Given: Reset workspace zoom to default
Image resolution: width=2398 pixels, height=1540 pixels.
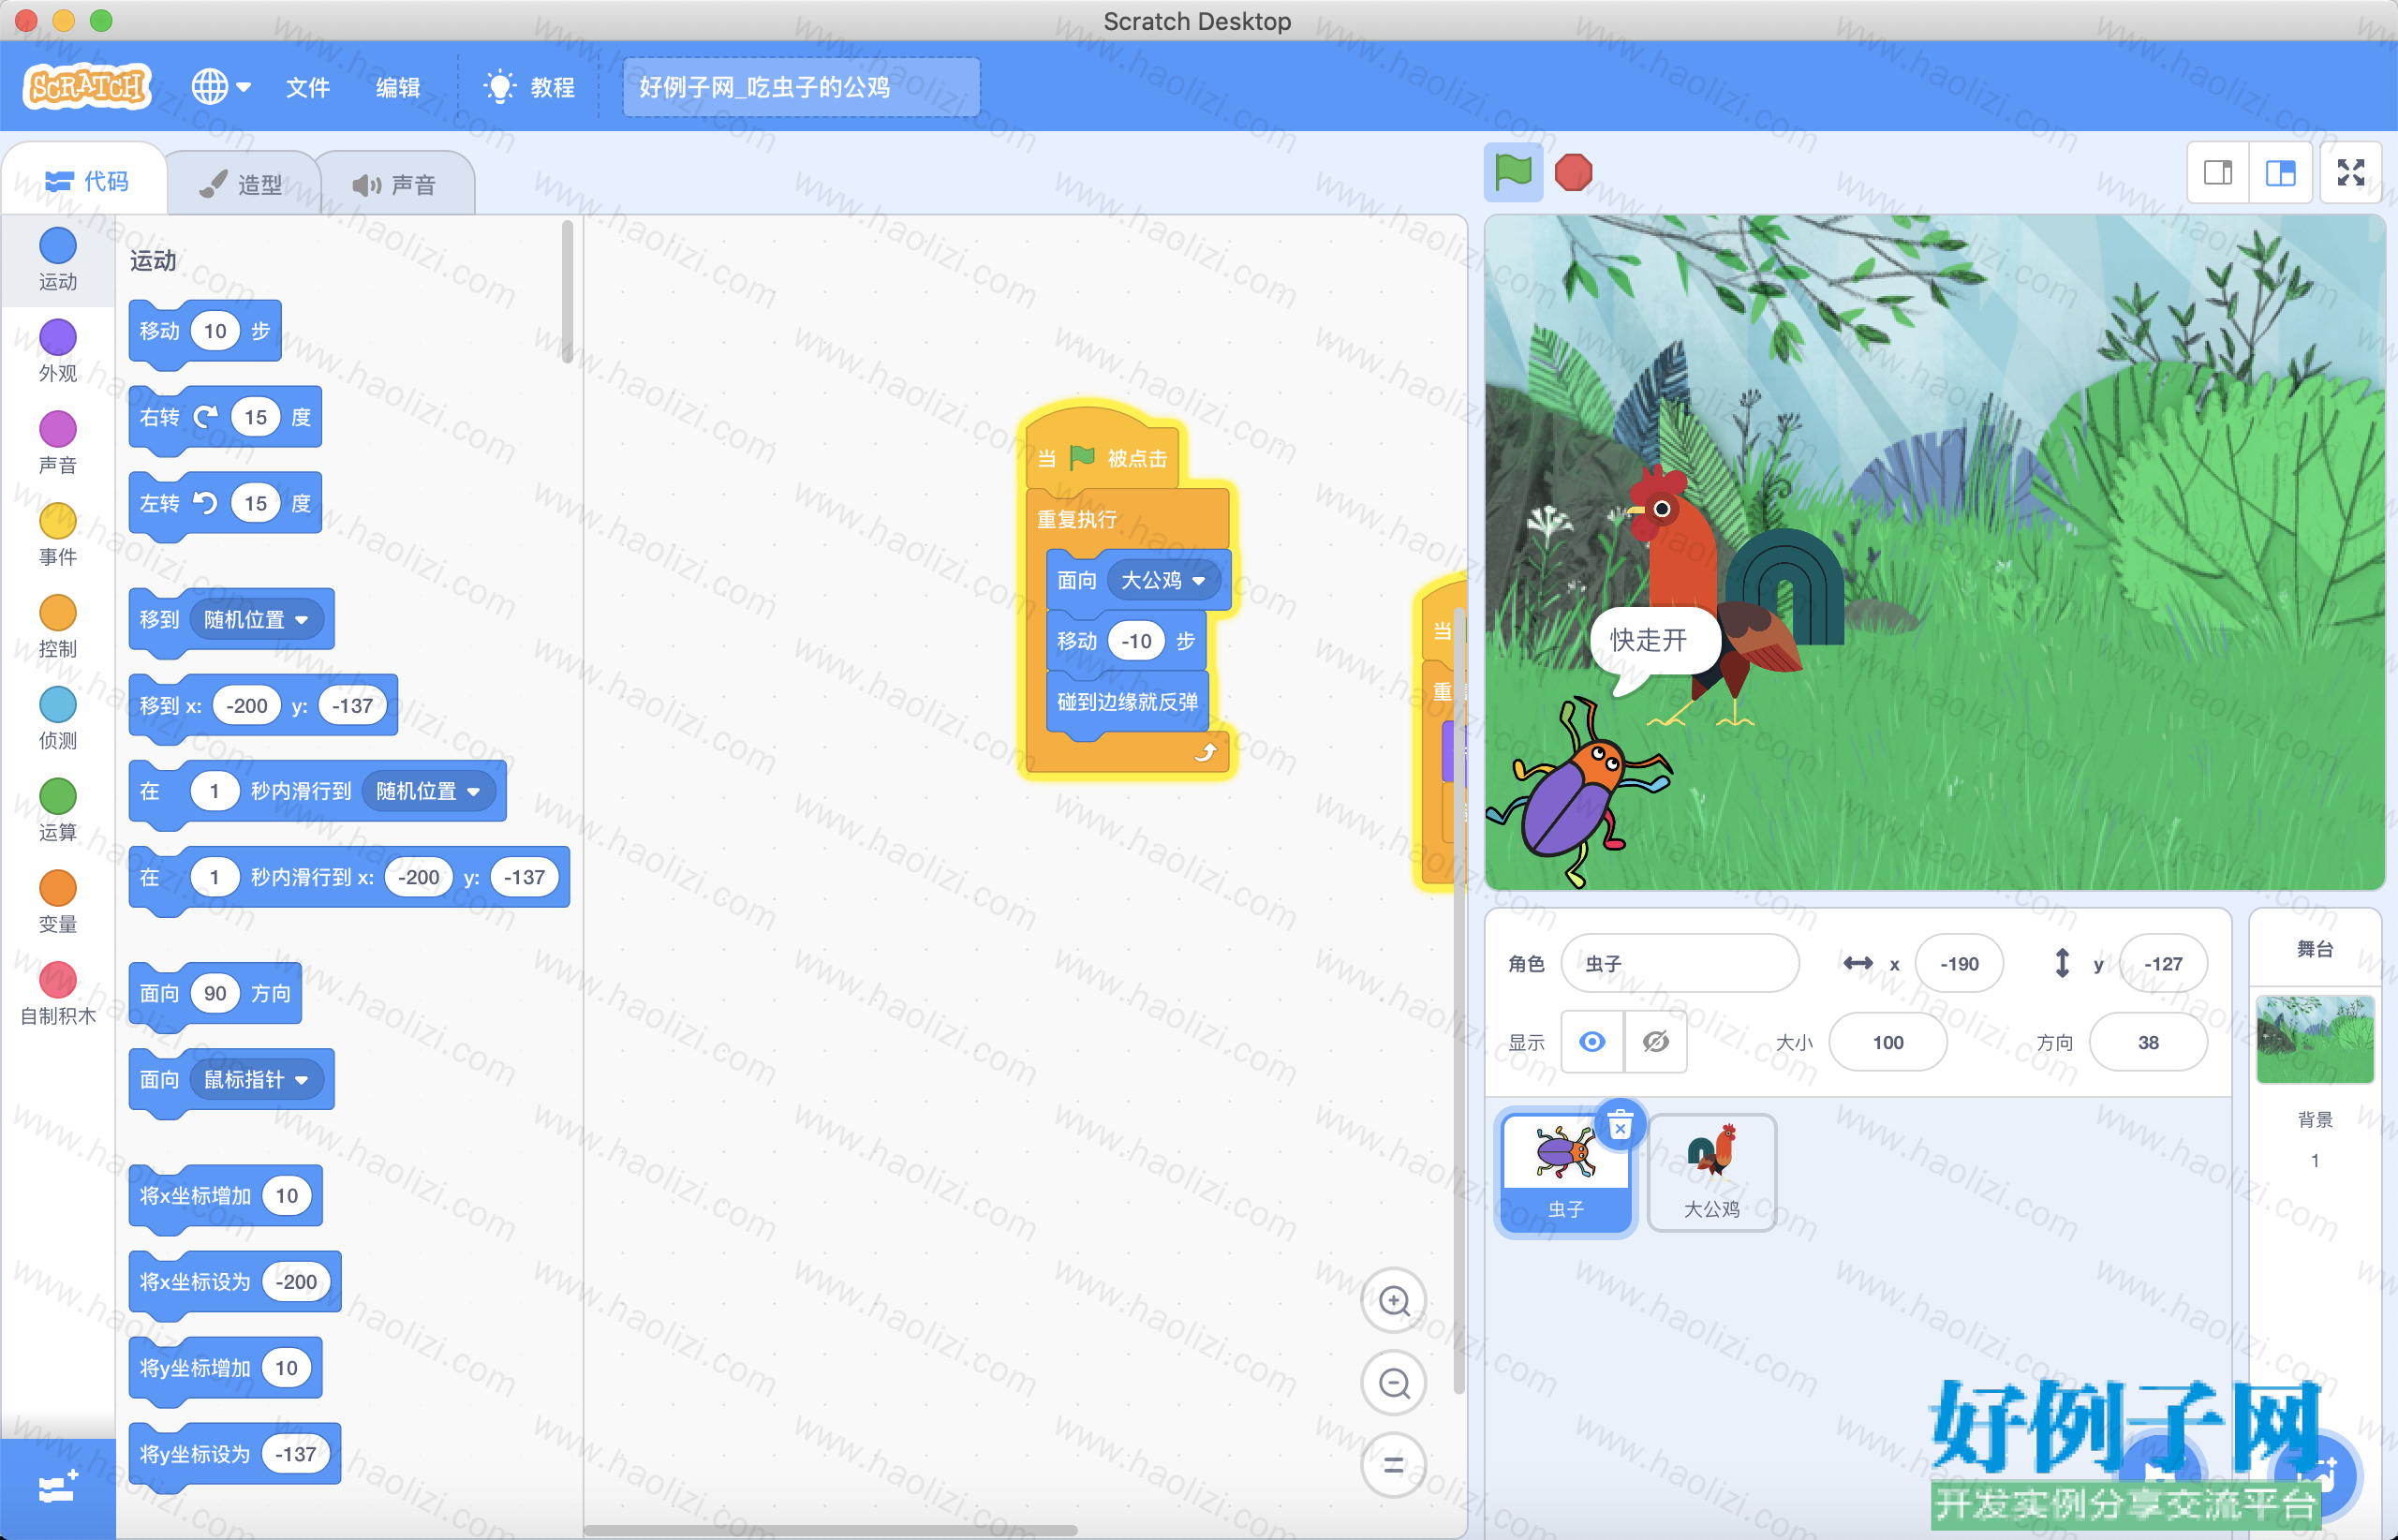Looking at the screenshot, I should point(1394,1465).
